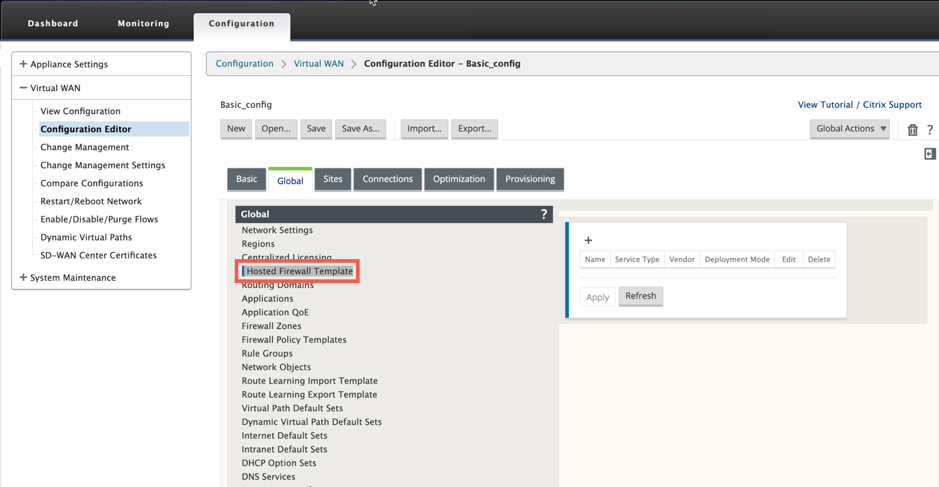The width and height of the screenshot is (939, 487).
Task: Select the Global editor tab
Action: click(x=290, y=180)
